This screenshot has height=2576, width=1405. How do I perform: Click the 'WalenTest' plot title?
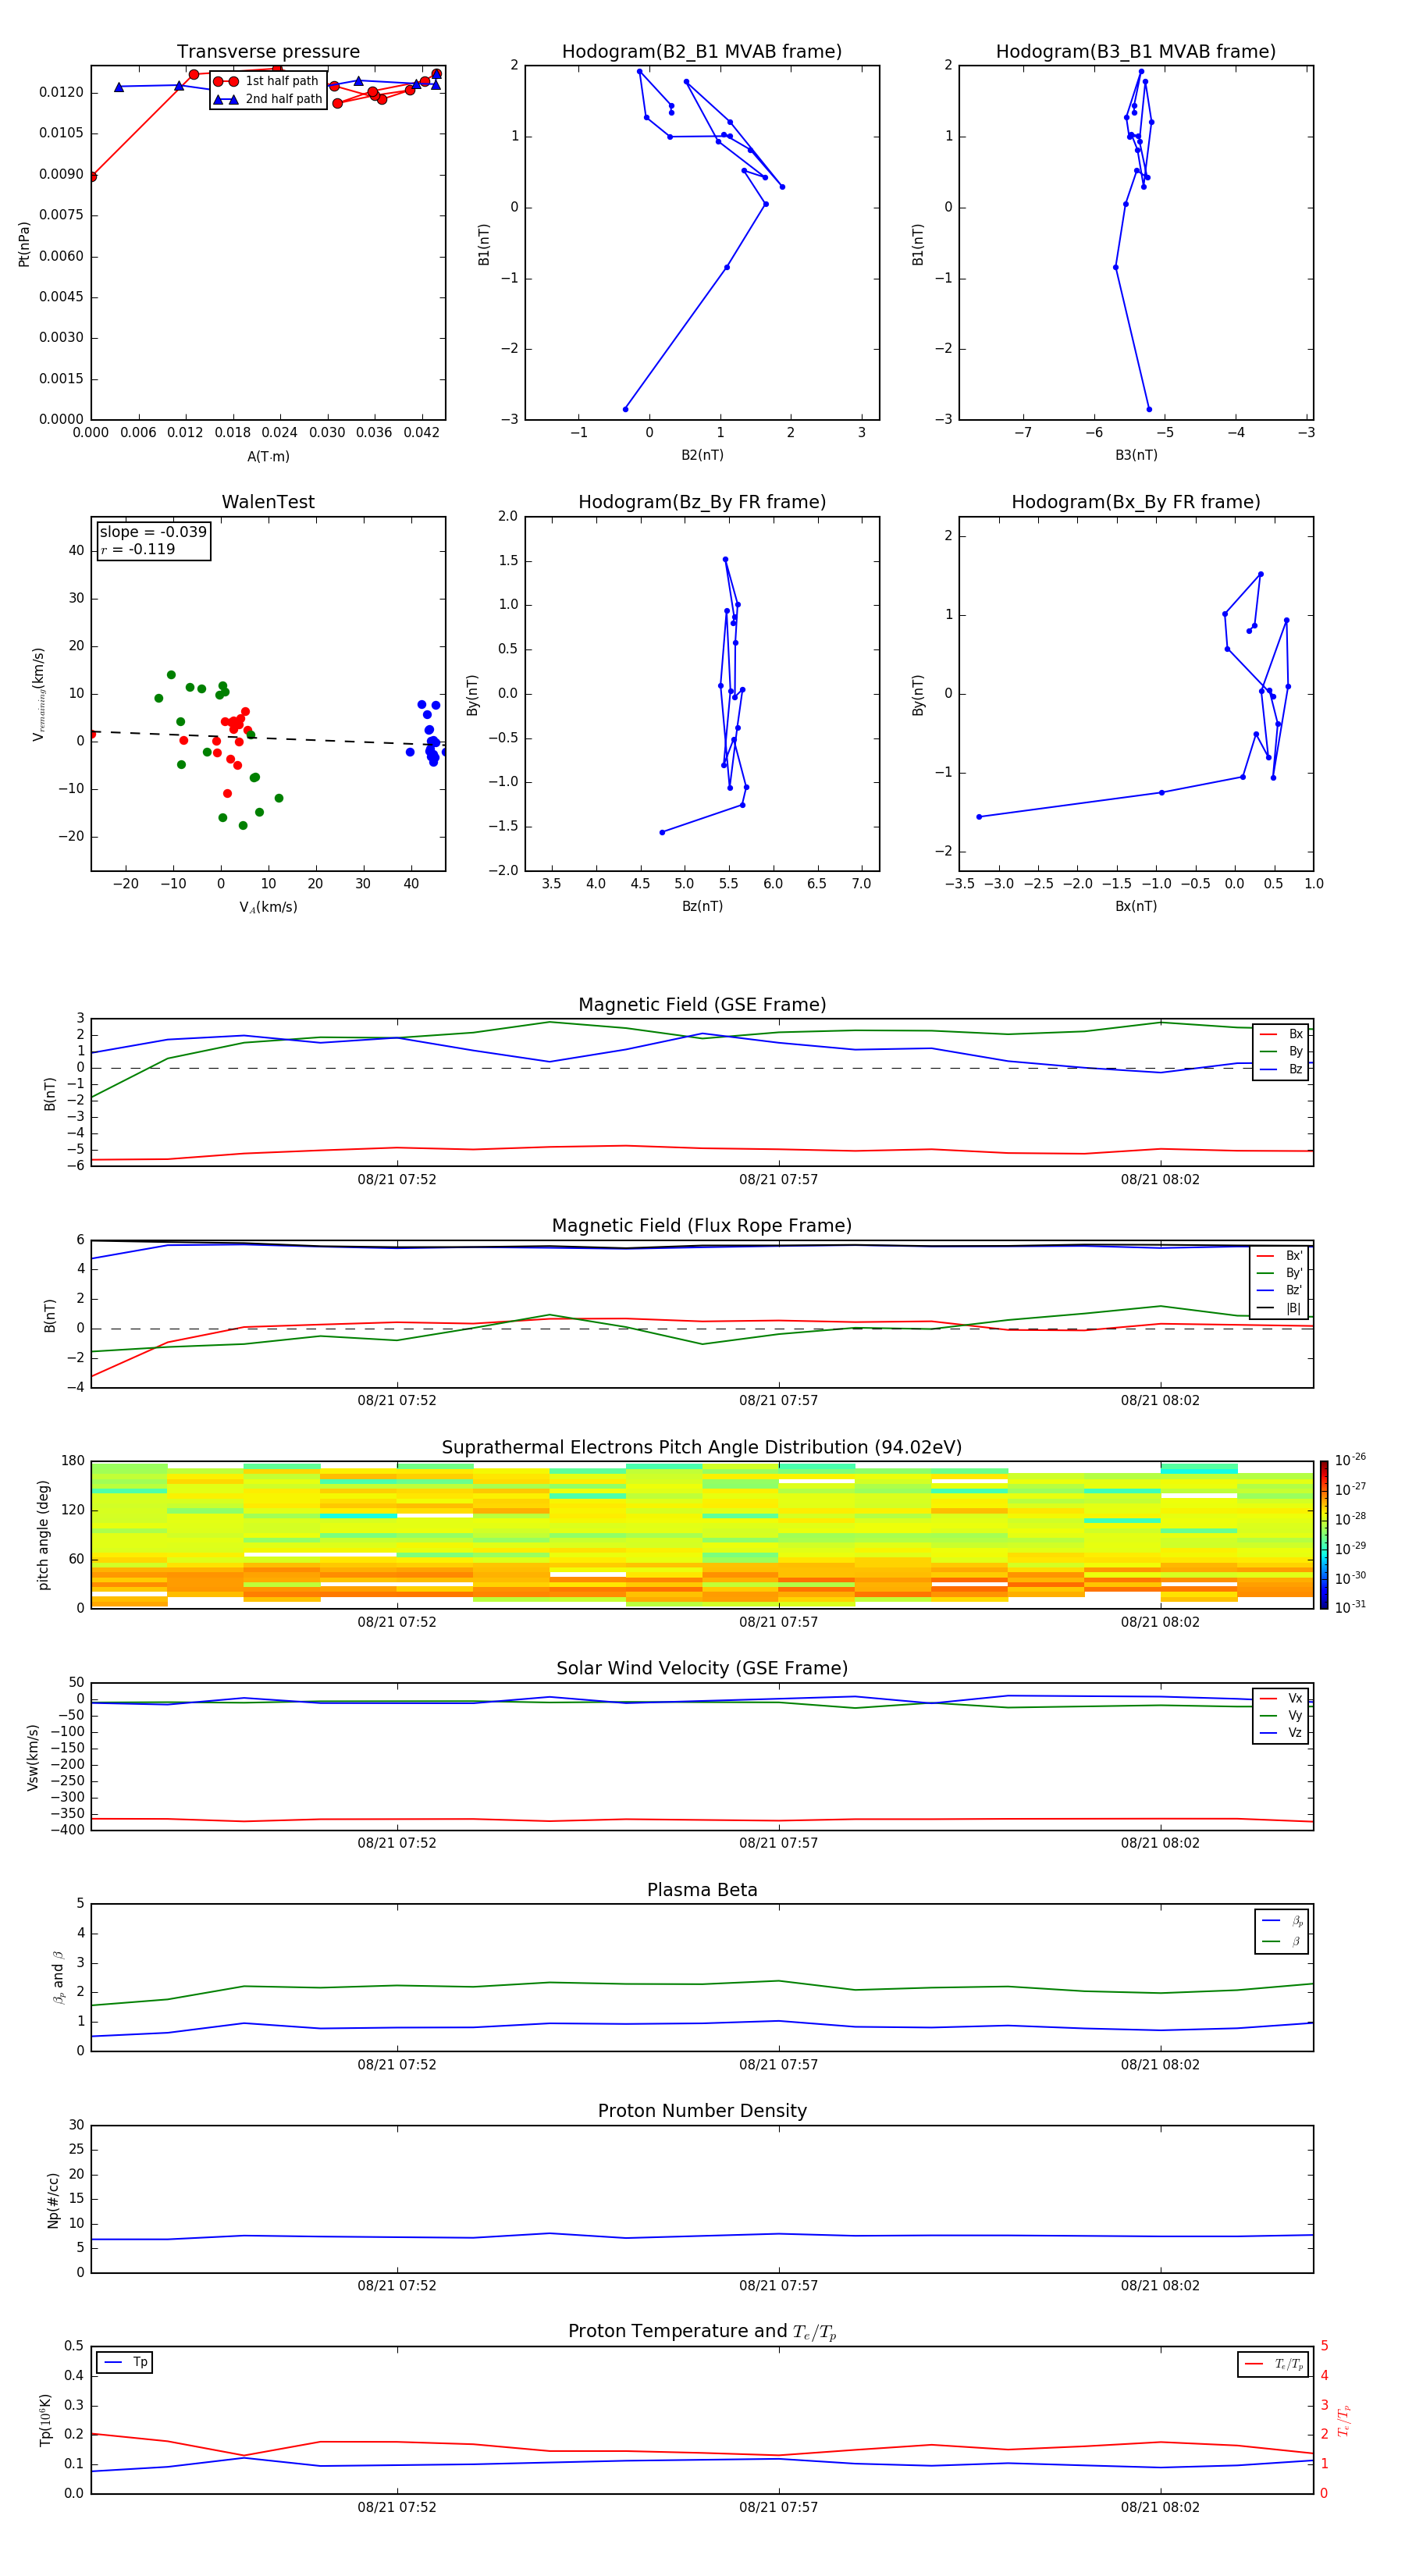coord(268,502)
